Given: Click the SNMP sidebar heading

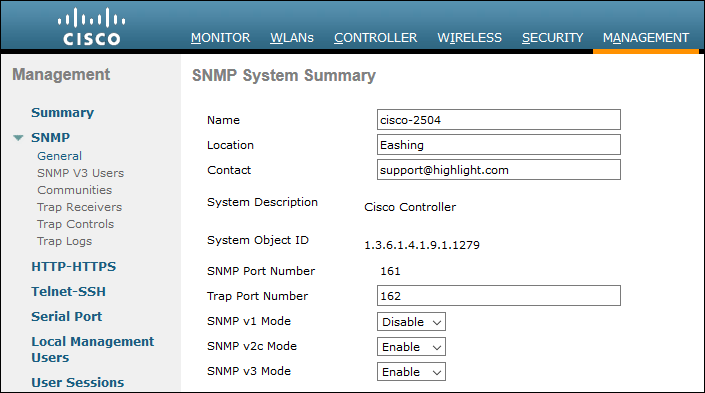Looking at the screenshot, I should pos(50,138).
